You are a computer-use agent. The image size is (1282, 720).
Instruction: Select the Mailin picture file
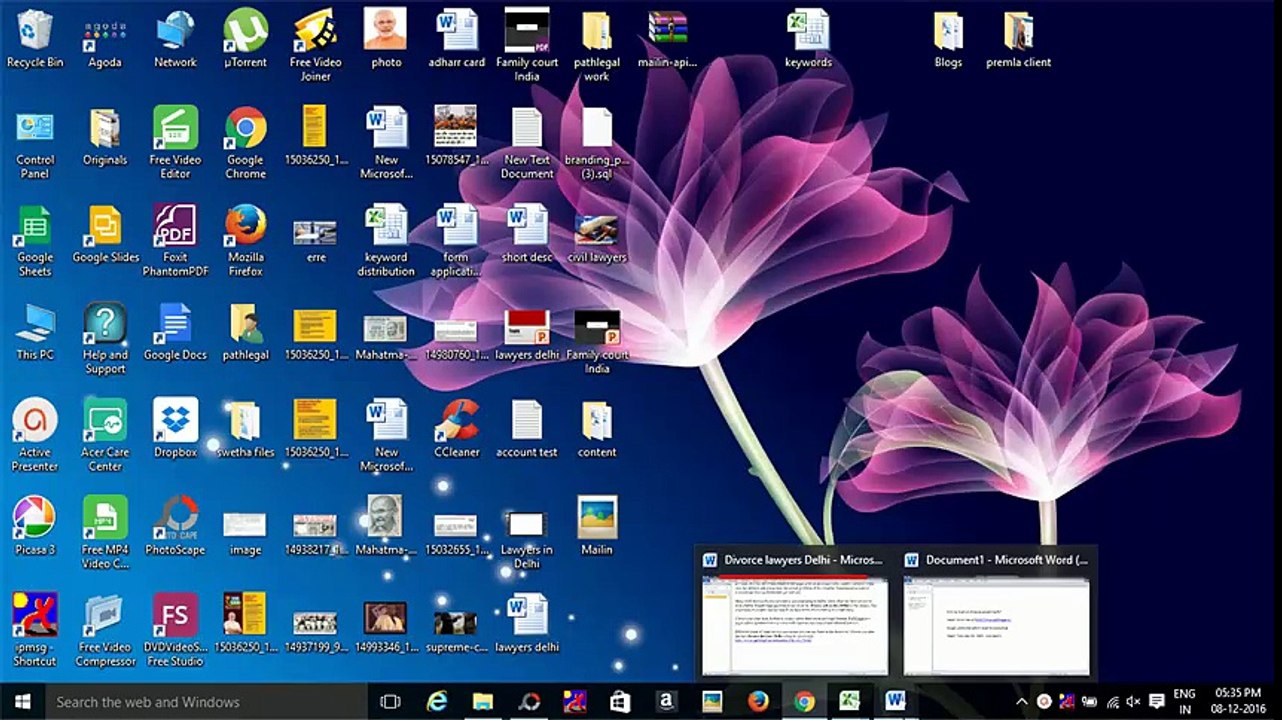pyautogui.click(x=597, y=526)
